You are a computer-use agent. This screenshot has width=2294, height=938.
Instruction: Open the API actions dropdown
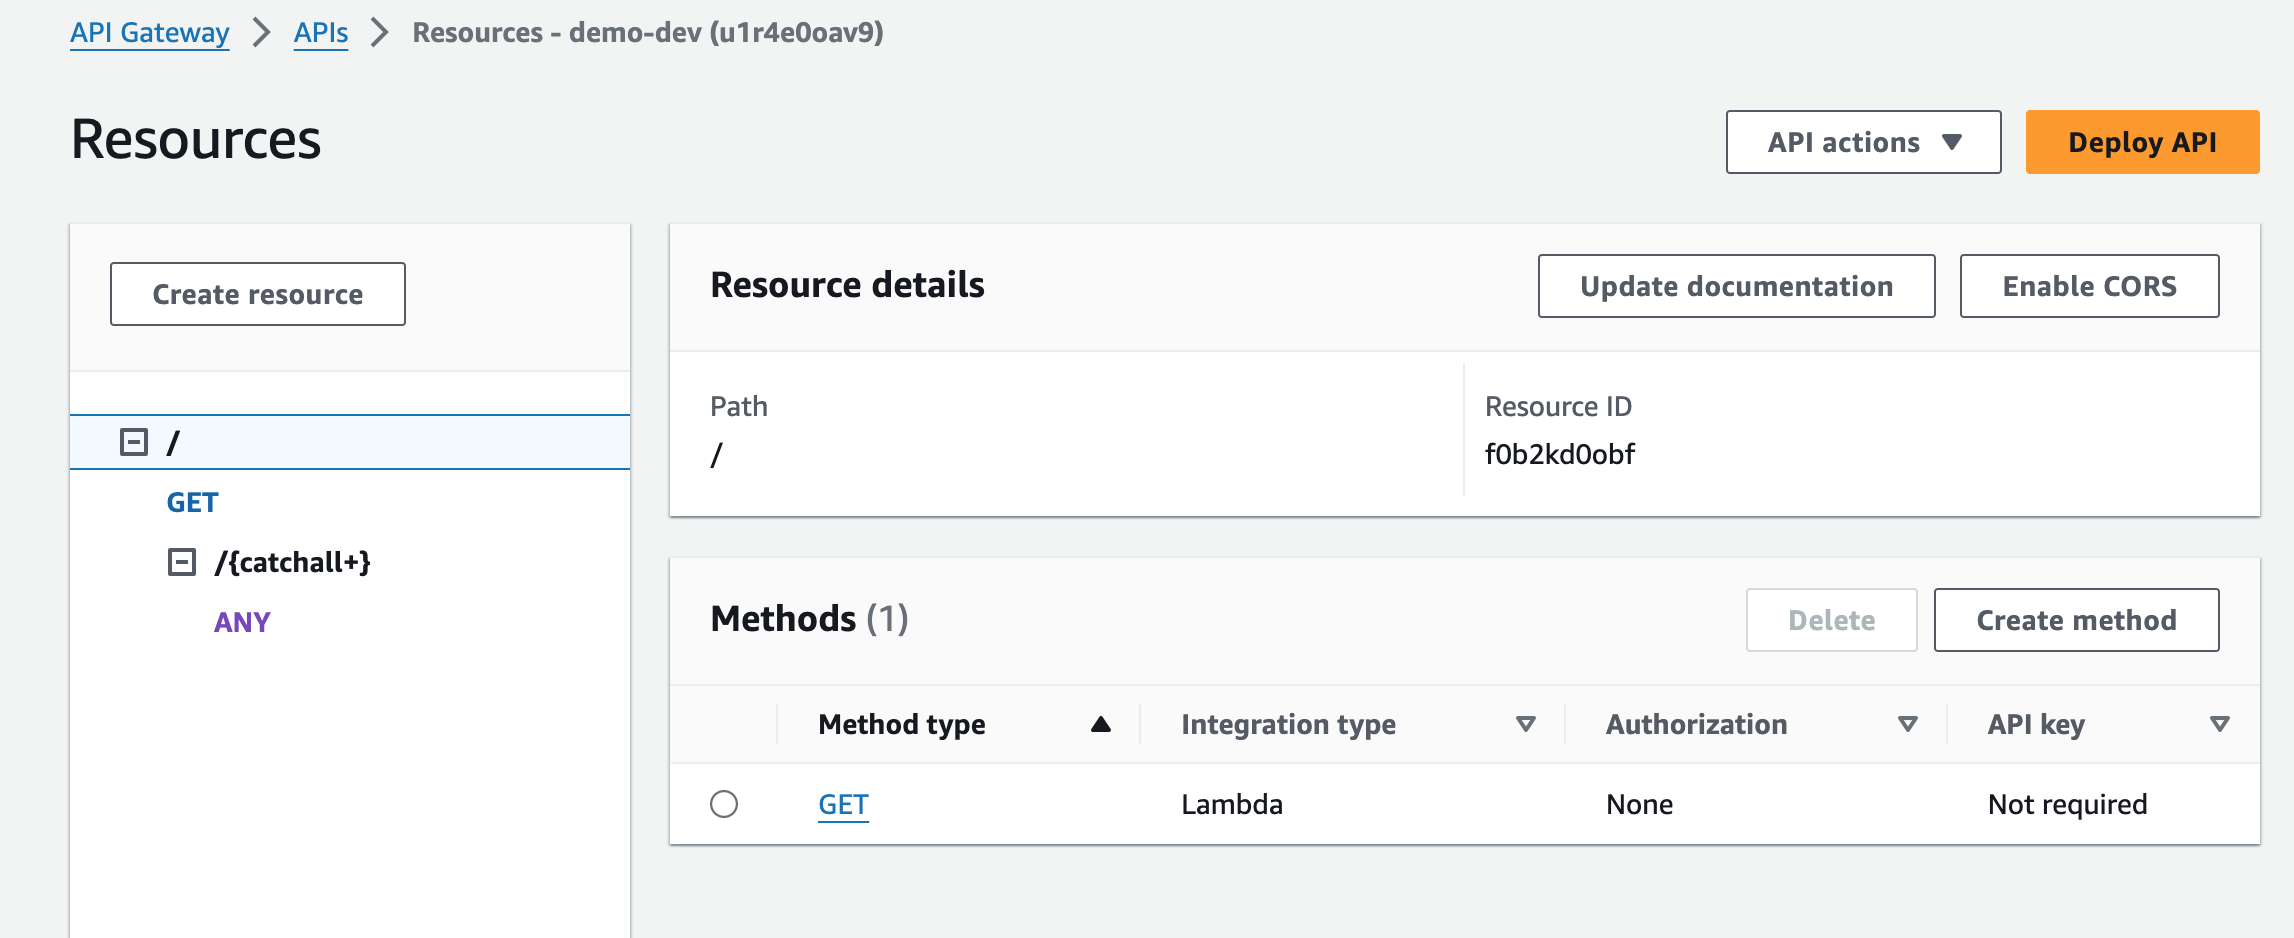(x=1863, y=142)
